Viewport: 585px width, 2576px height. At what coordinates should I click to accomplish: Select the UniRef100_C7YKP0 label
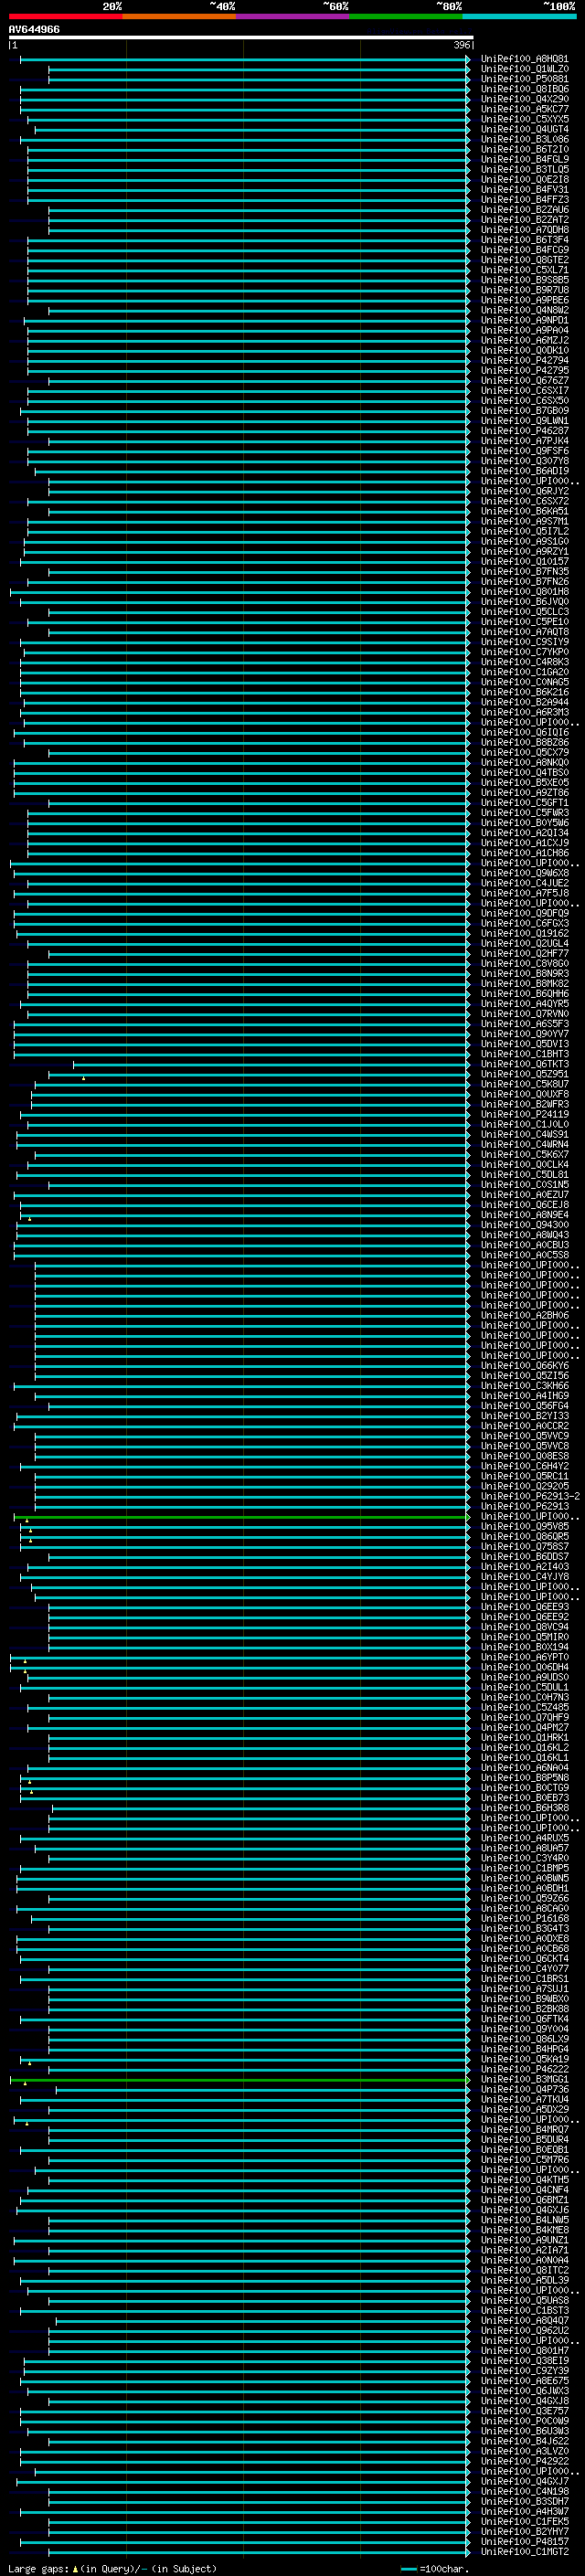click(525, 652)
